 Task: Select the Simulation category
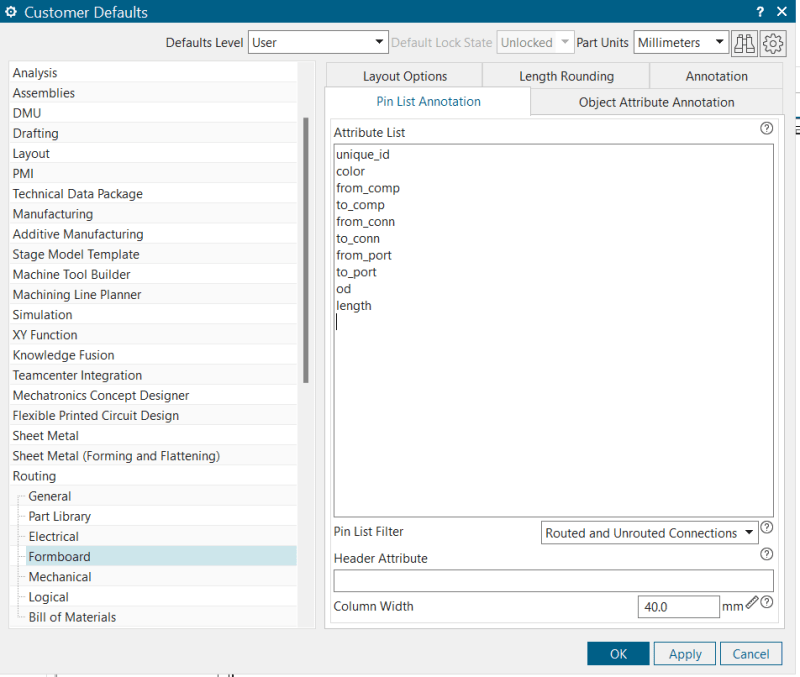coord(42,314)
